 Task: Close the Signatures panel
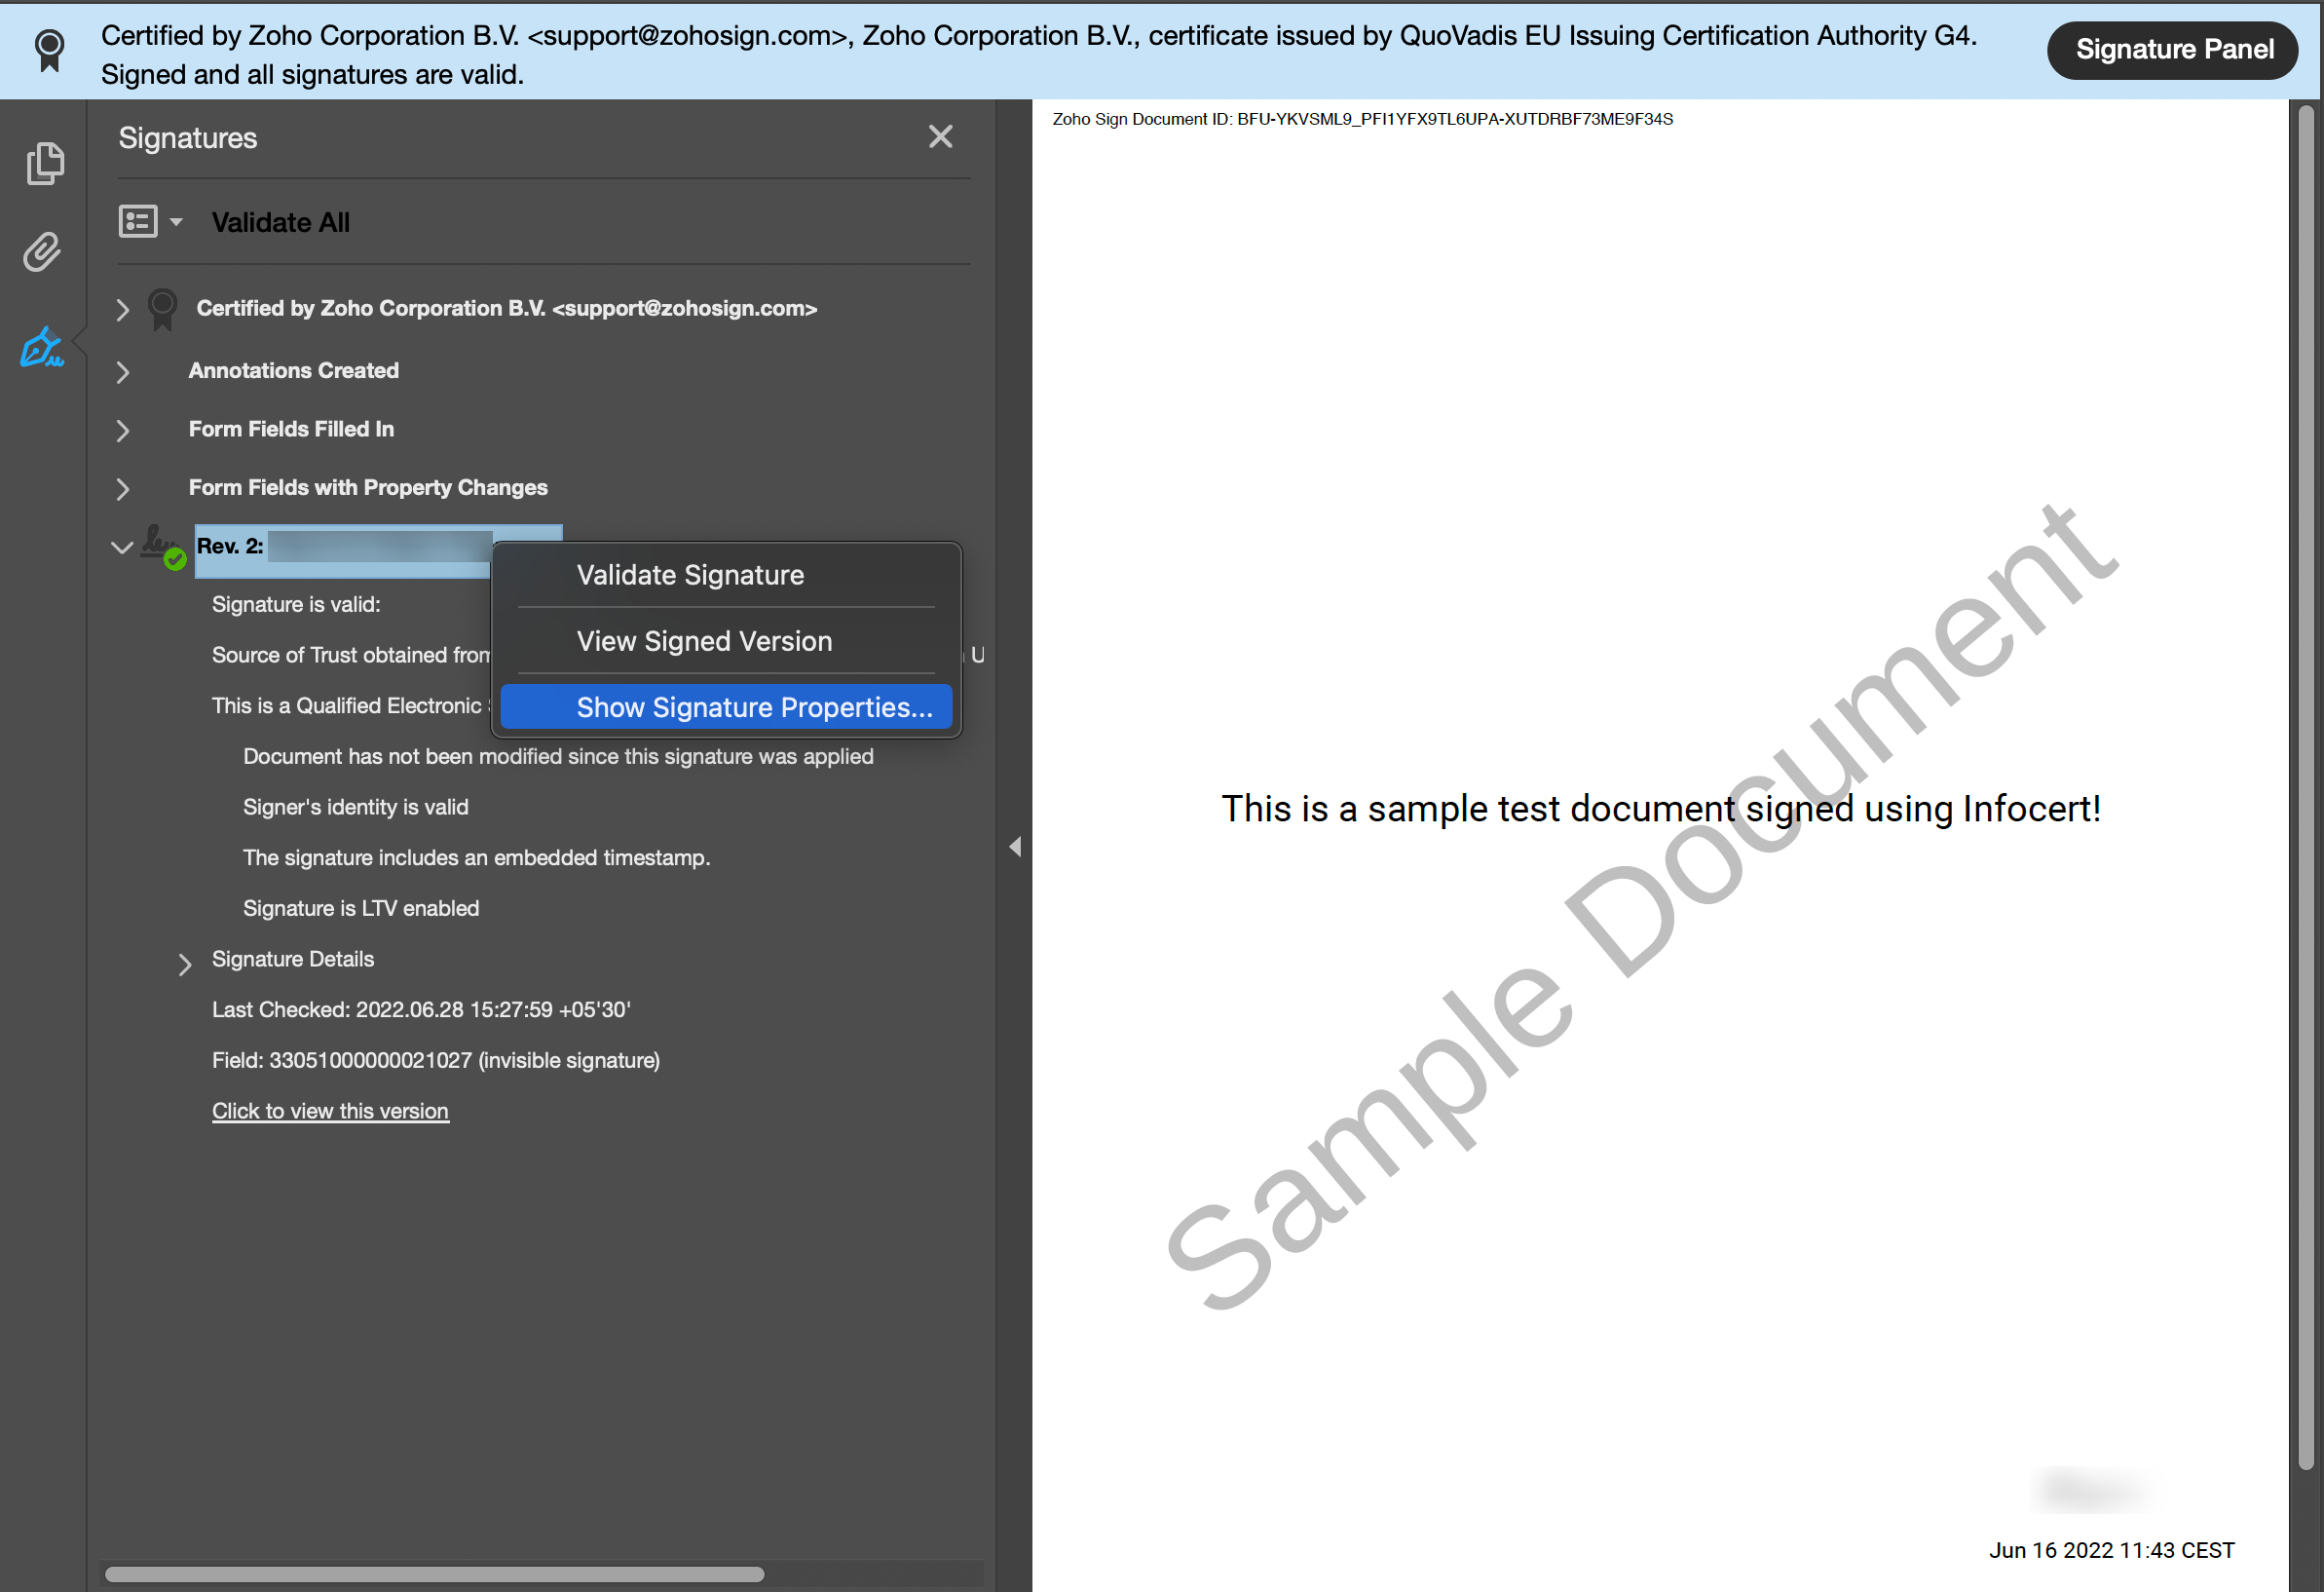(x=940, y=136)
